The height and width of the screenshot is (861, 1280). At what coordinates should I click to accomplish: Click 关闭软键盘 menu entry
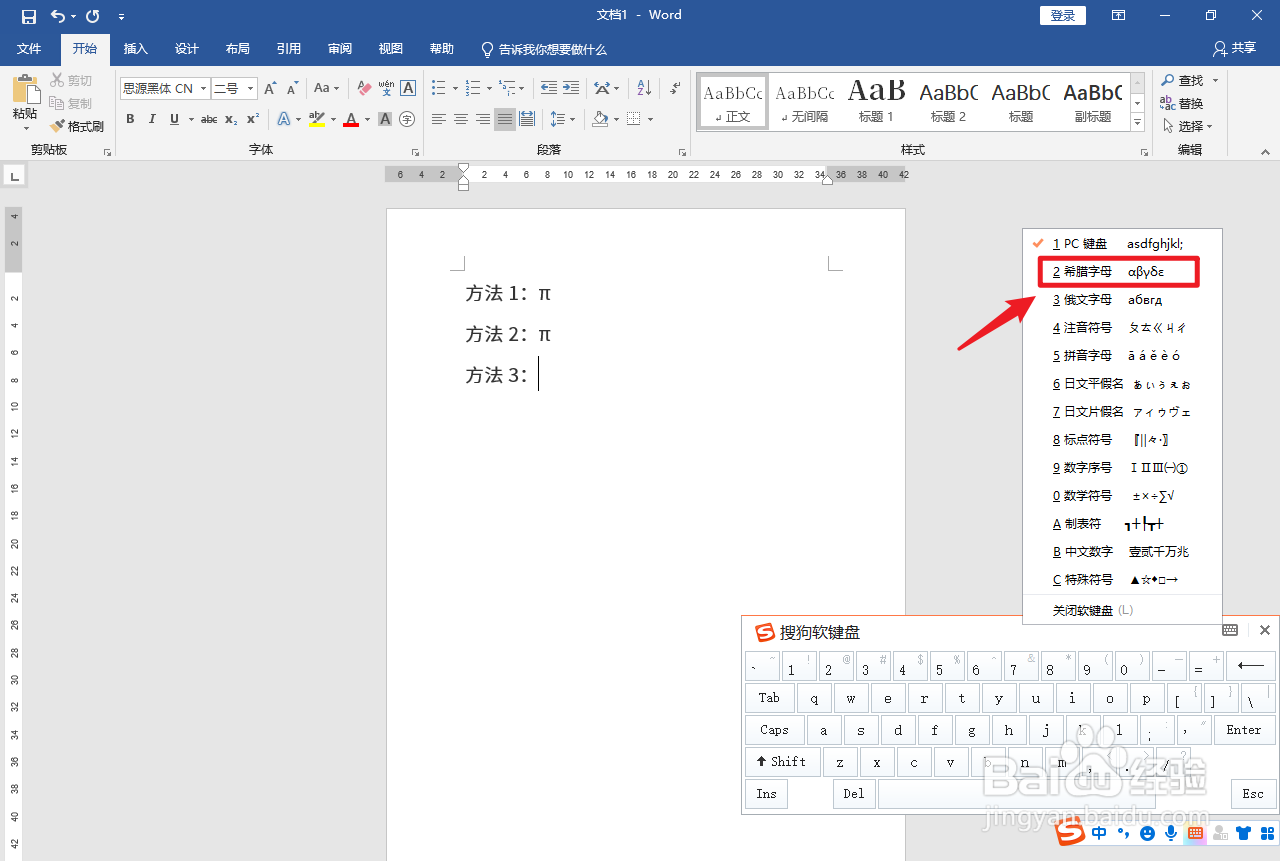click(1122, 610)
